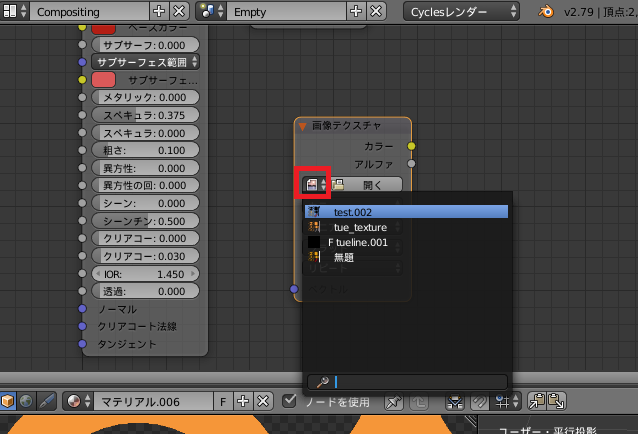Click the go to parent node tree icon
Viewport: 638px width, 434px height.
point(419,402)
